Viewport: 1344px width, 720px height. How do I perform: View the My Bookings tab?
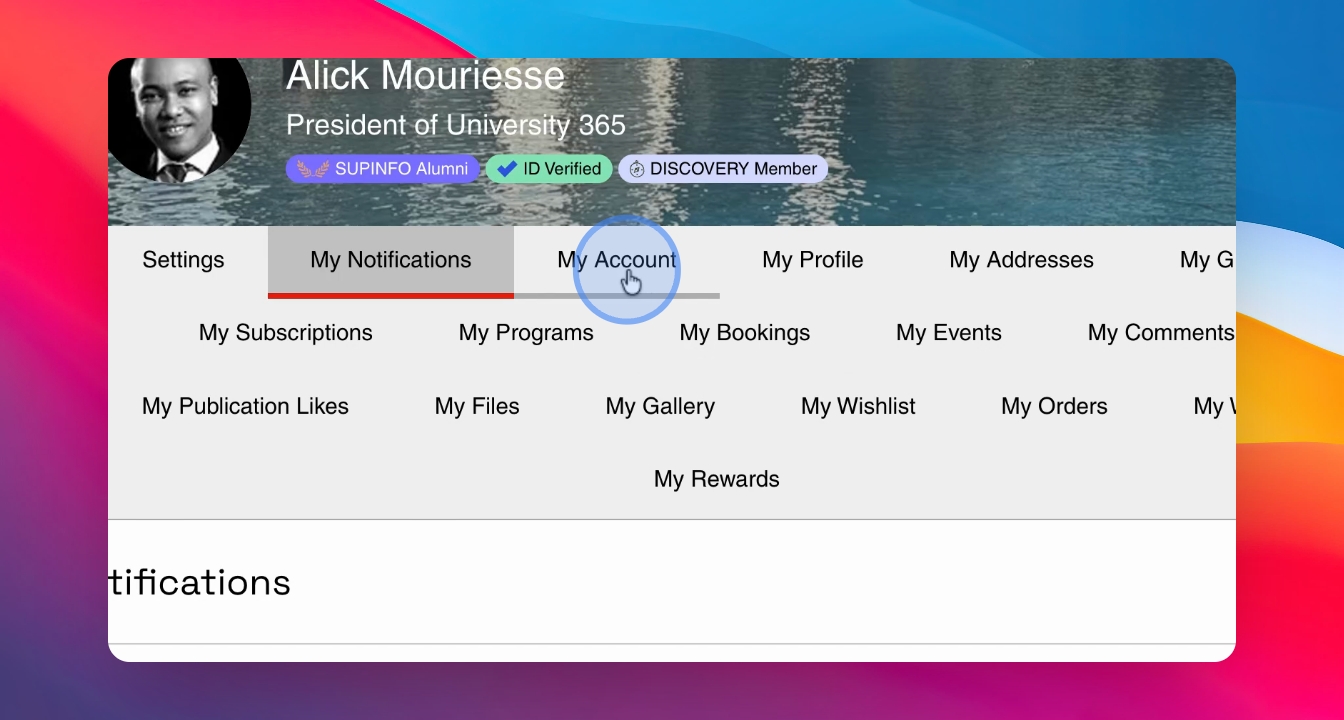[745, 333]
